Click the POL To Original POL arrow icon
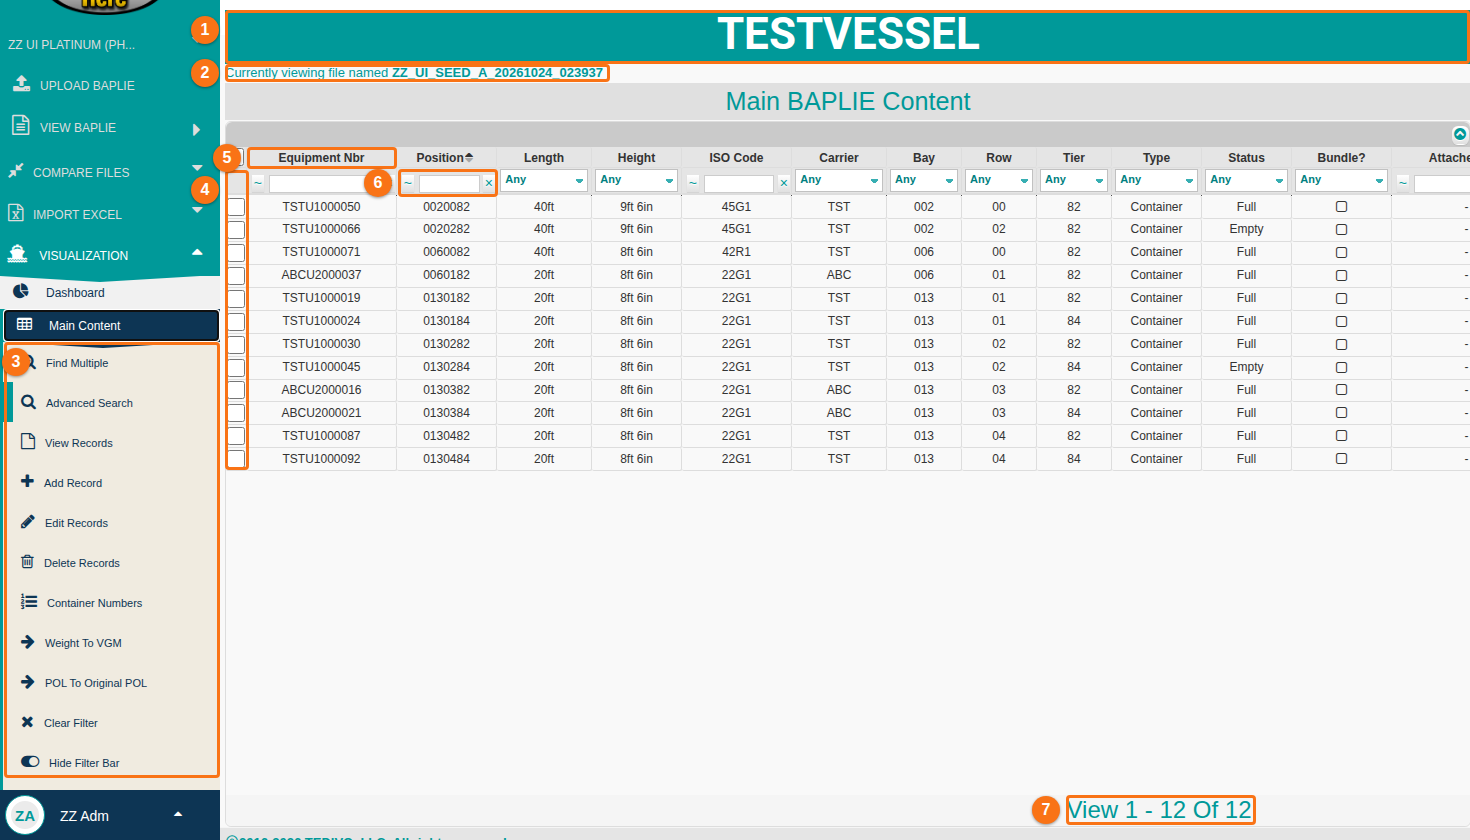The image size is (1470, 840). click(27, 682)
